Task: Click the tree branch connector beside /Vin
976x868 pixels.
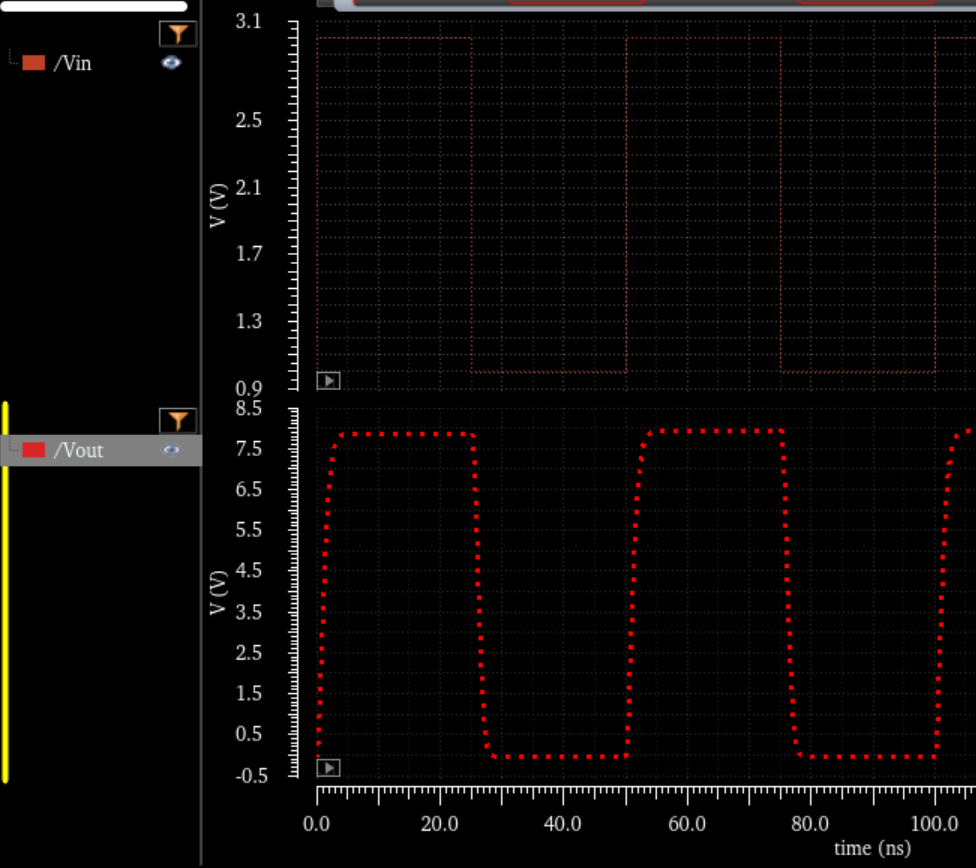Action: [x=13, y=61]
